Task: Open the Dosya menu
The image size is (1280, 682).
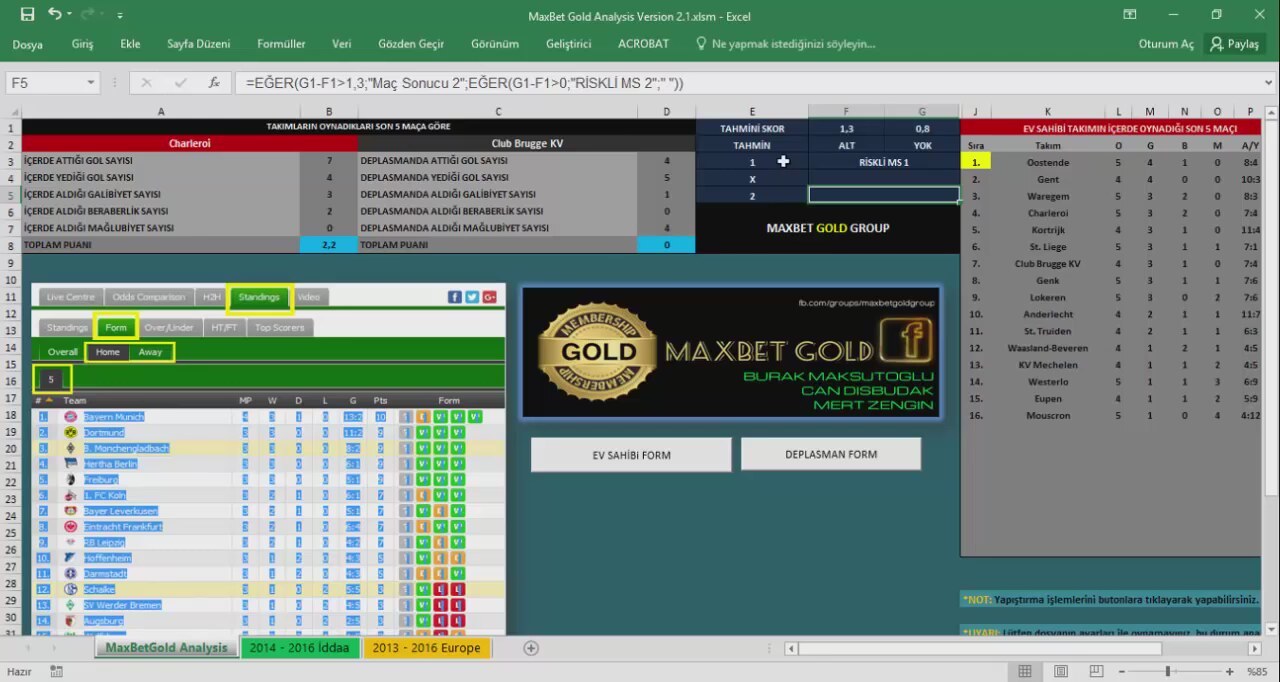Action: (x=28, y=44)
